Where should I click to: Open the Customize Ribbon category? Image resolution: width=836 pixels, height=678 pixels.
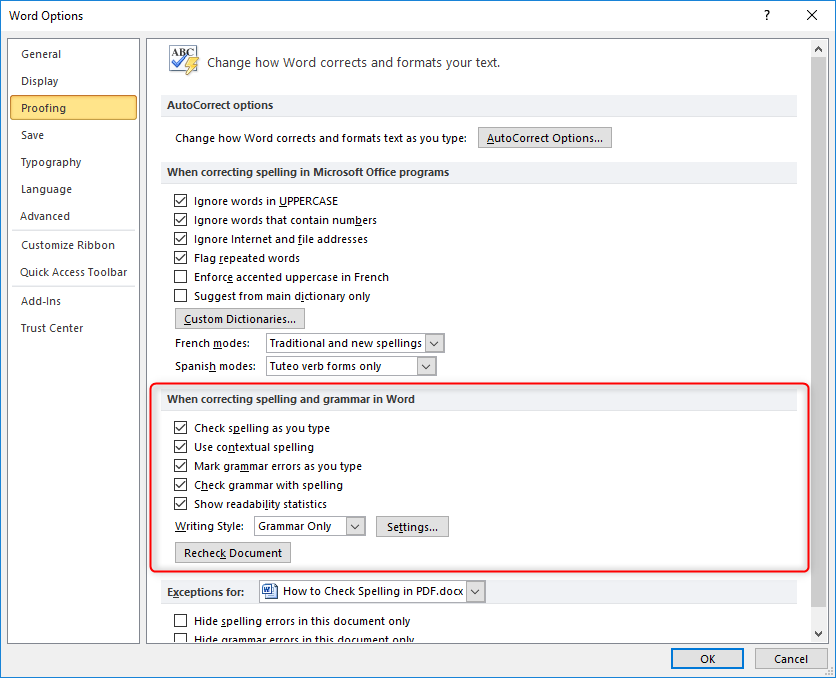tap(68, 245)
